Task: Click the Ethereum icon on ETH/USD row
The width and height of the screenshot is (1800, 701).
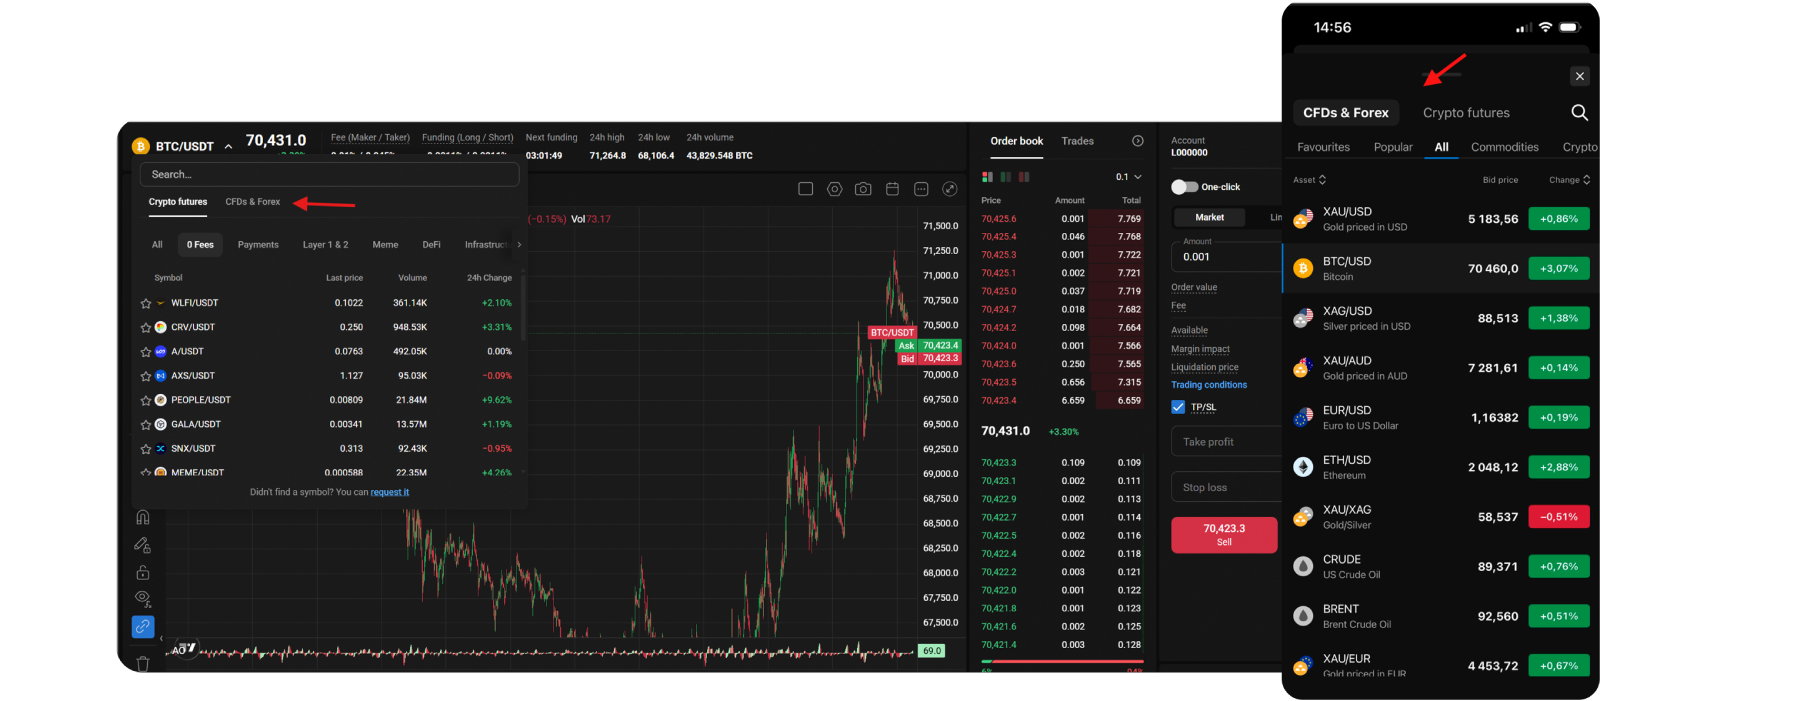Action: (1303, 467)
